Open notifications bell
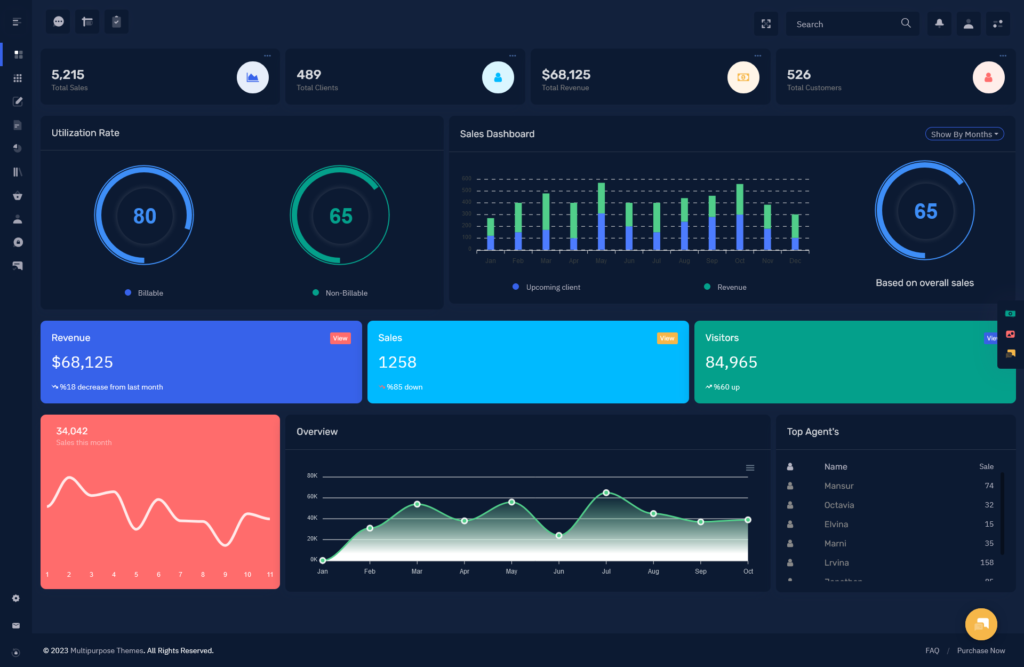This screenshot has width=1024, height=667. click(939, 24)
